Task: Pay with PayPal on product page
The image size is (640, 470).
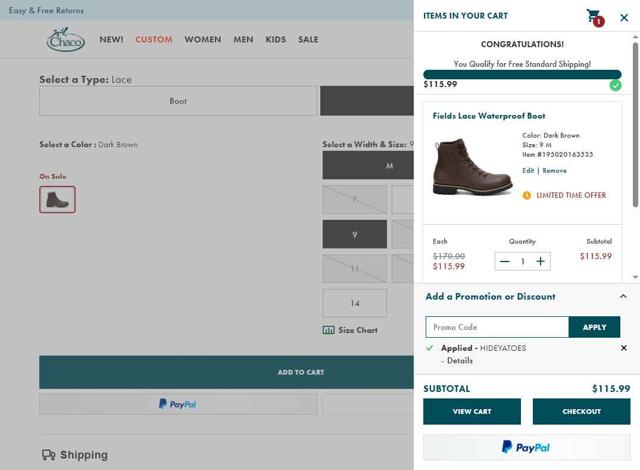Action: (178, 404)
